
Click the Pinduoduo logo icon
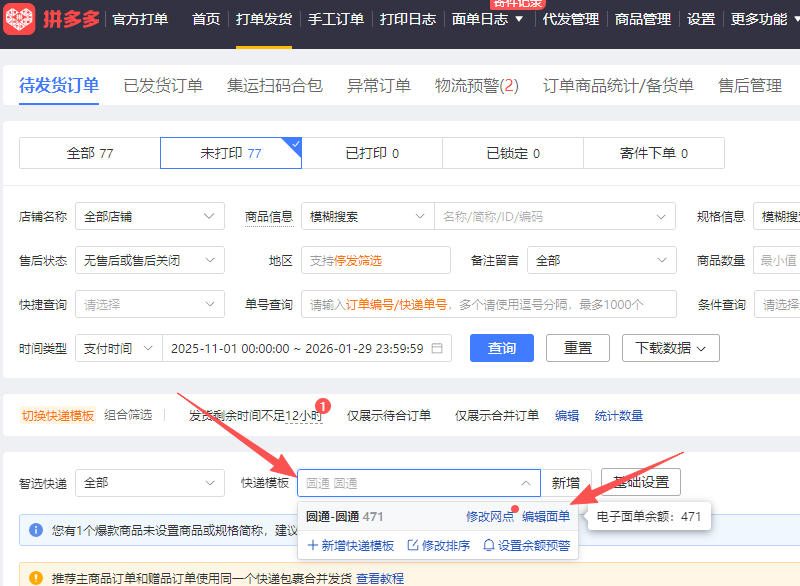[x=20, y=19]
